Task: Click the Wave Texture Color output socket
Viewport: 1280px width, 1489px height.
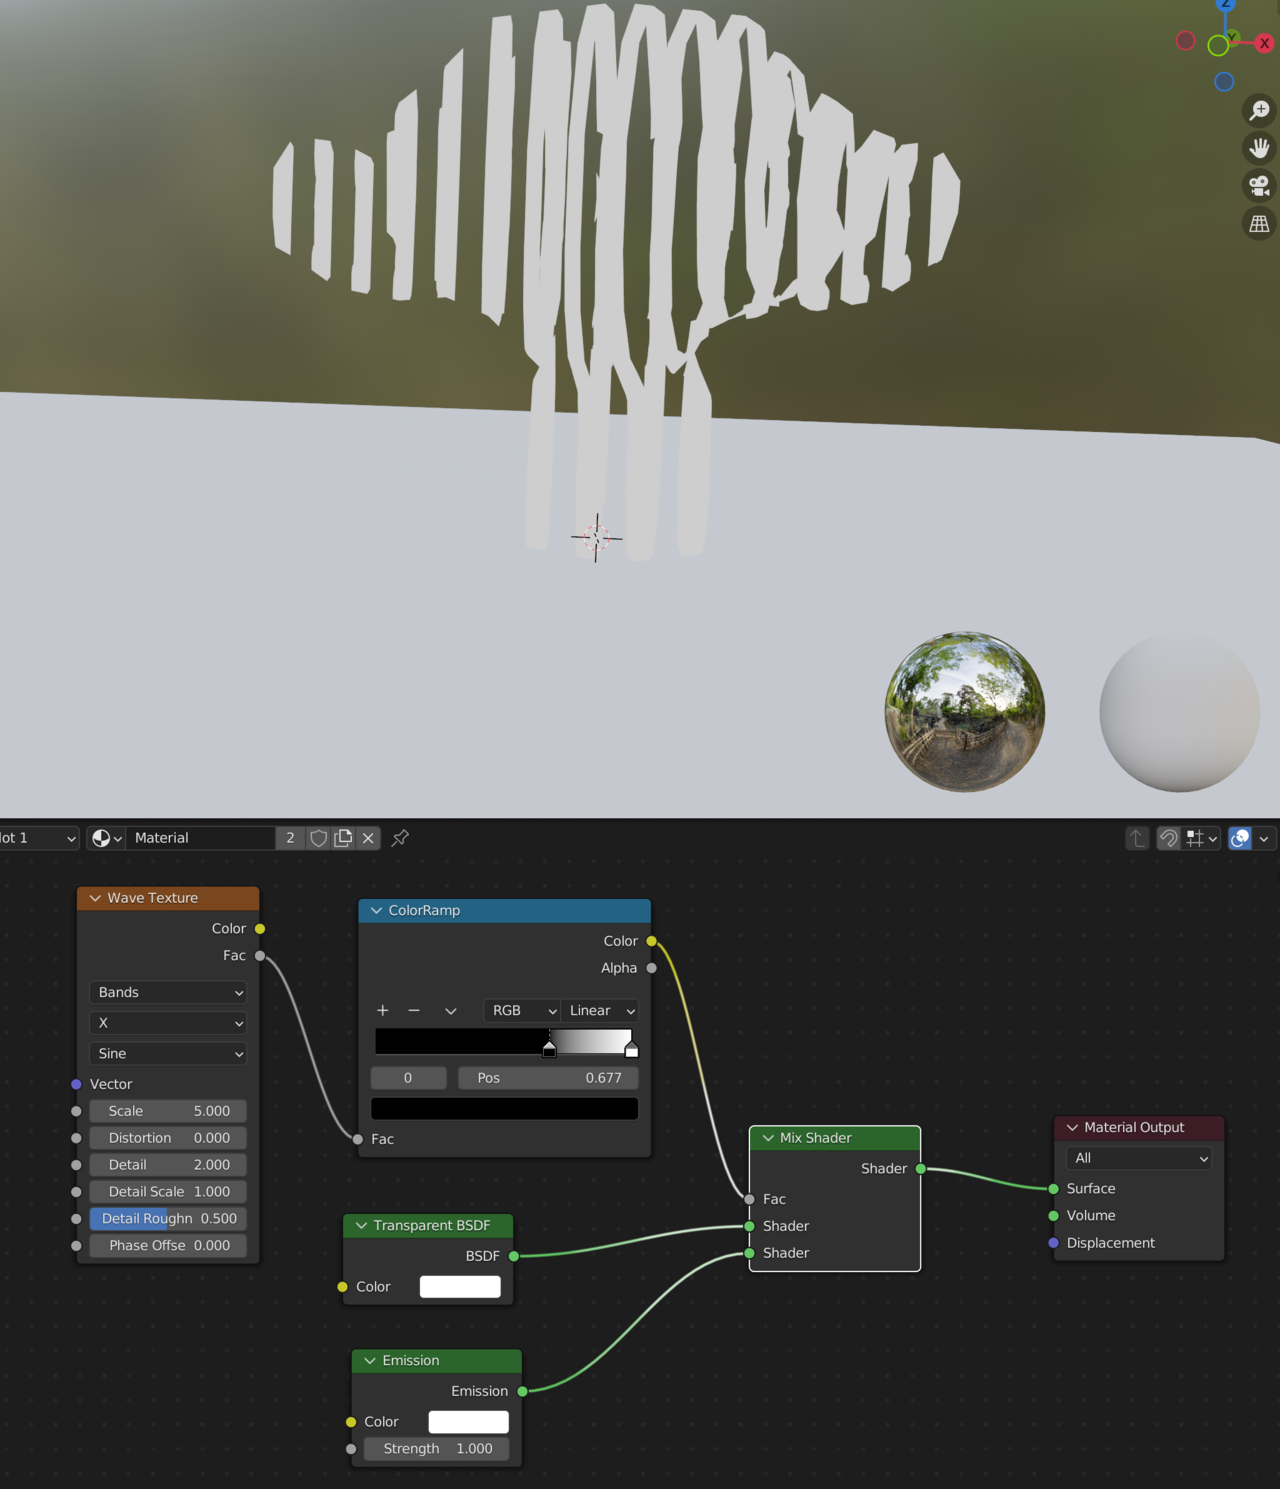Action: [260, 929]
